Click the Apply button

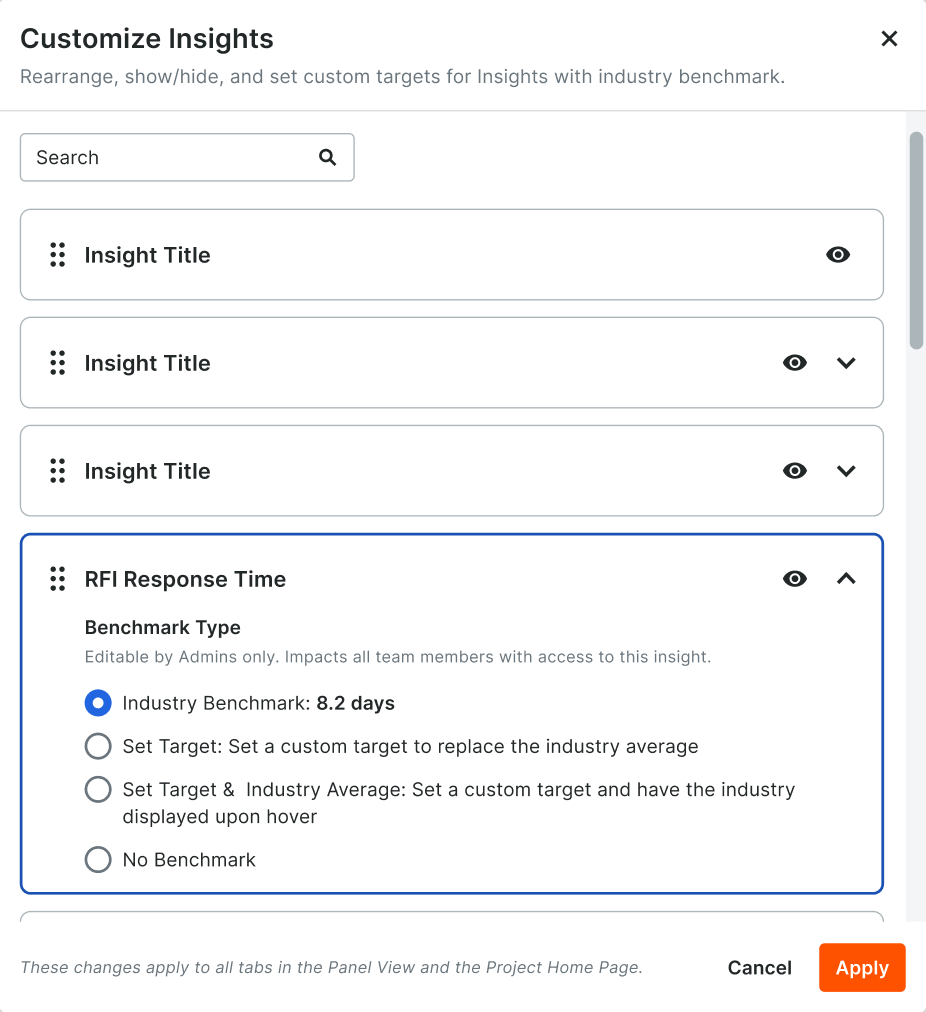pyautogui.click(x=861, y=967)
